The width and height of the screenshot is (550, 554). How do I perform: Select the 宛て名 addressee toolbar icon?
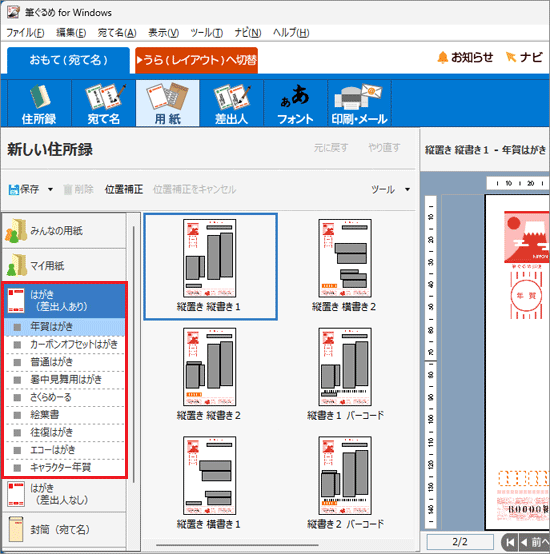click(x=104, y=103)
